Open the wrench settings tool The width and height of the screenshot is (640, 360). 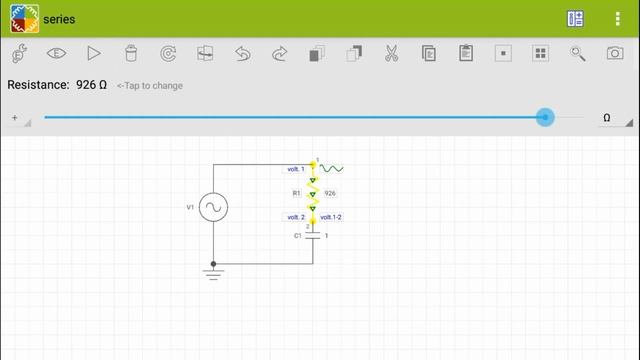19,53
